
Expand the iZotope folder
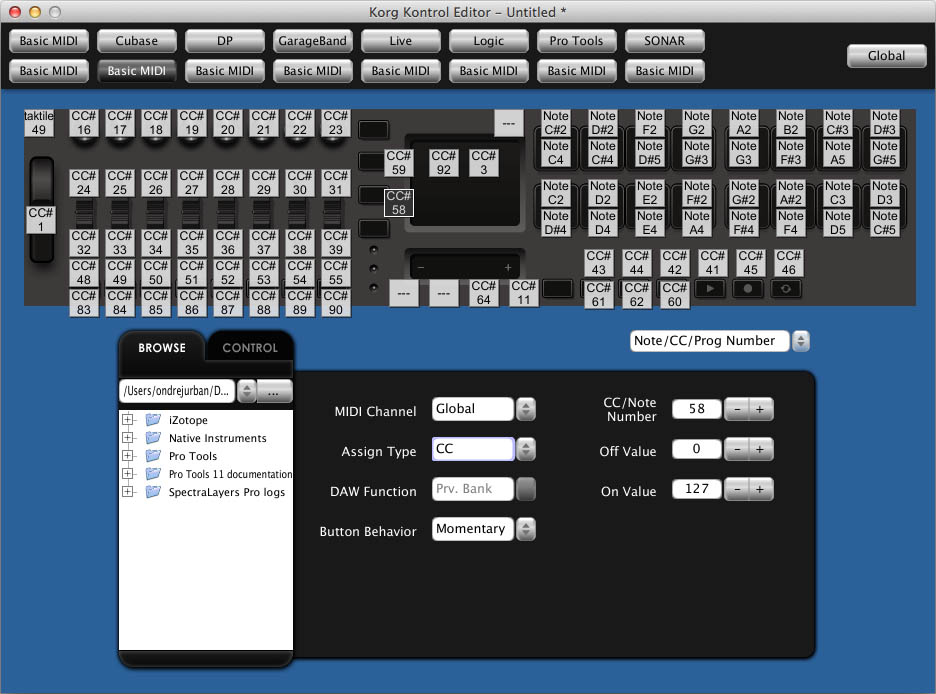[x=127, y=420]
